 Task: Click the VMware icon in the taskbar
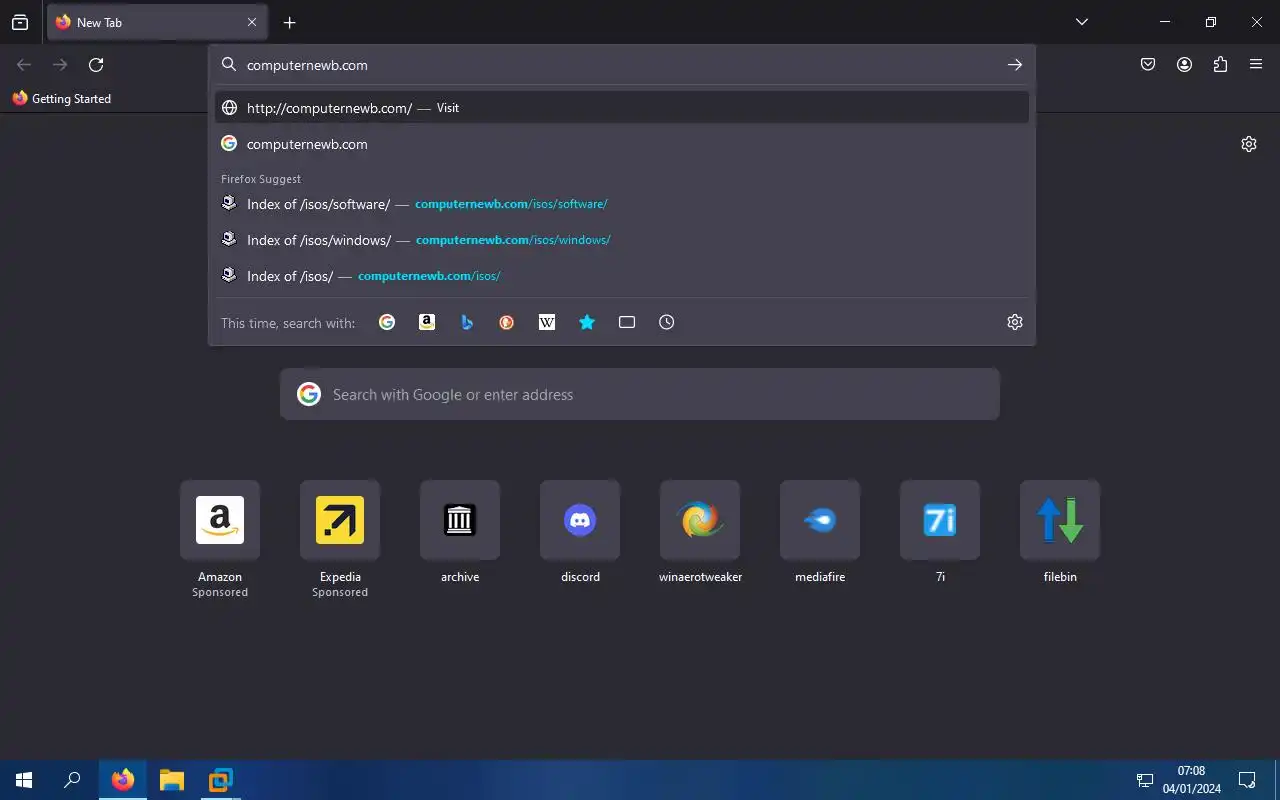point(220,780)
